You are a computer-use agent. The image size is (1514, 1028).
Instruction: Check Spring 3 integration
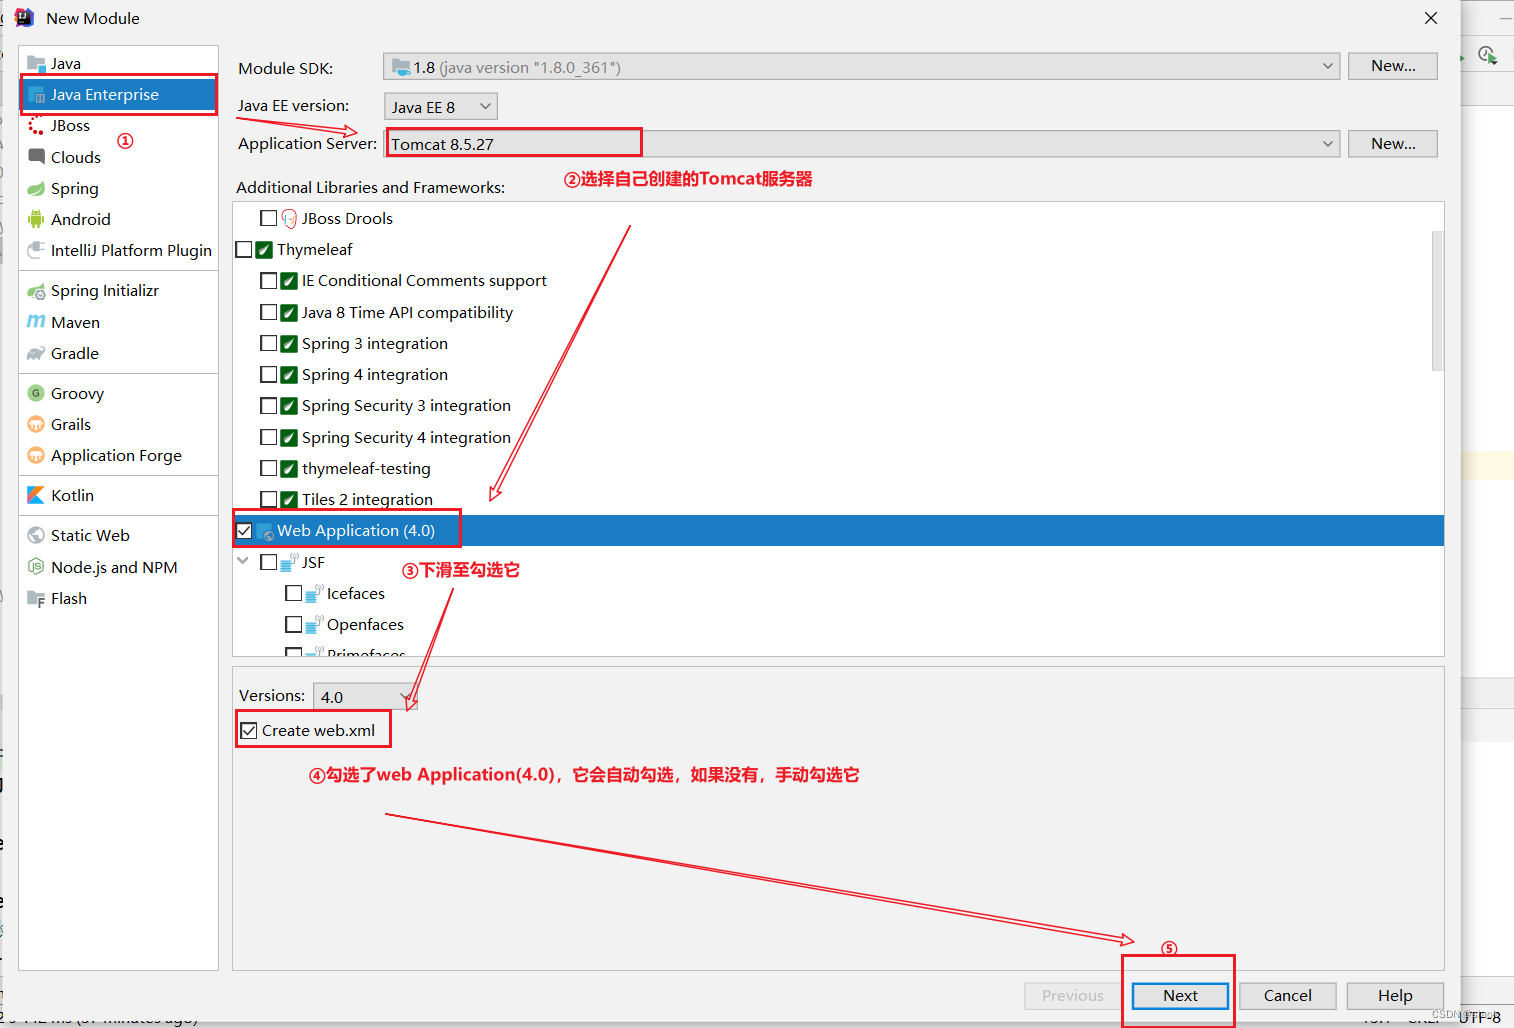click(x=268, y=343)
